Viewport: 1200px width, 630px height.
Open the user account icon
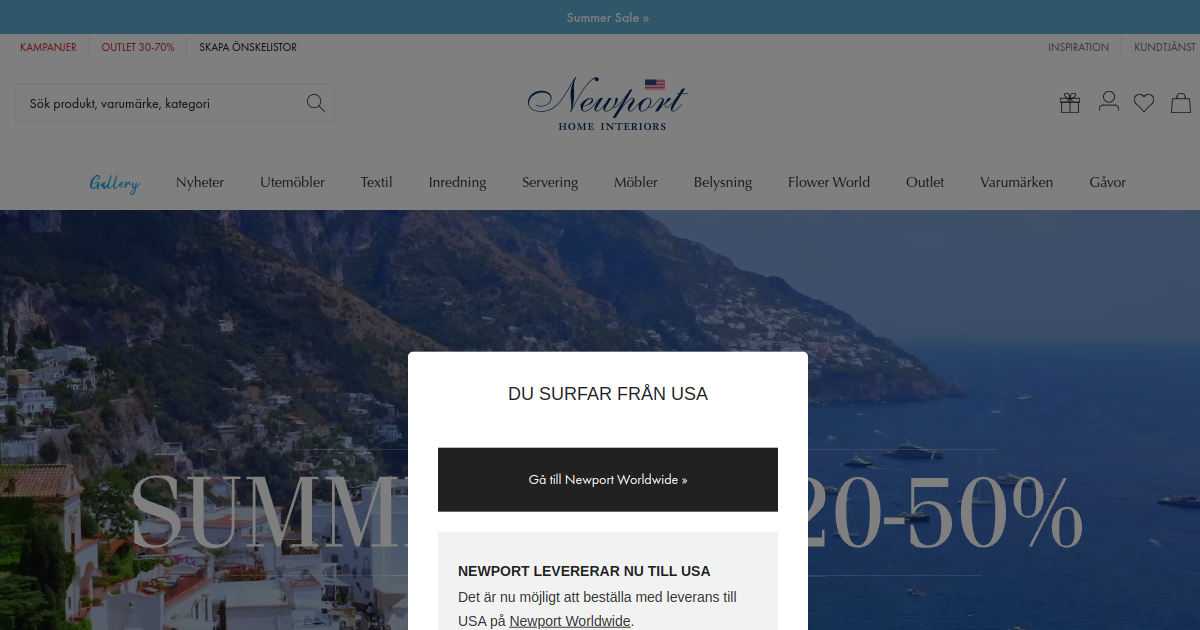click(x=1108, y=102)
